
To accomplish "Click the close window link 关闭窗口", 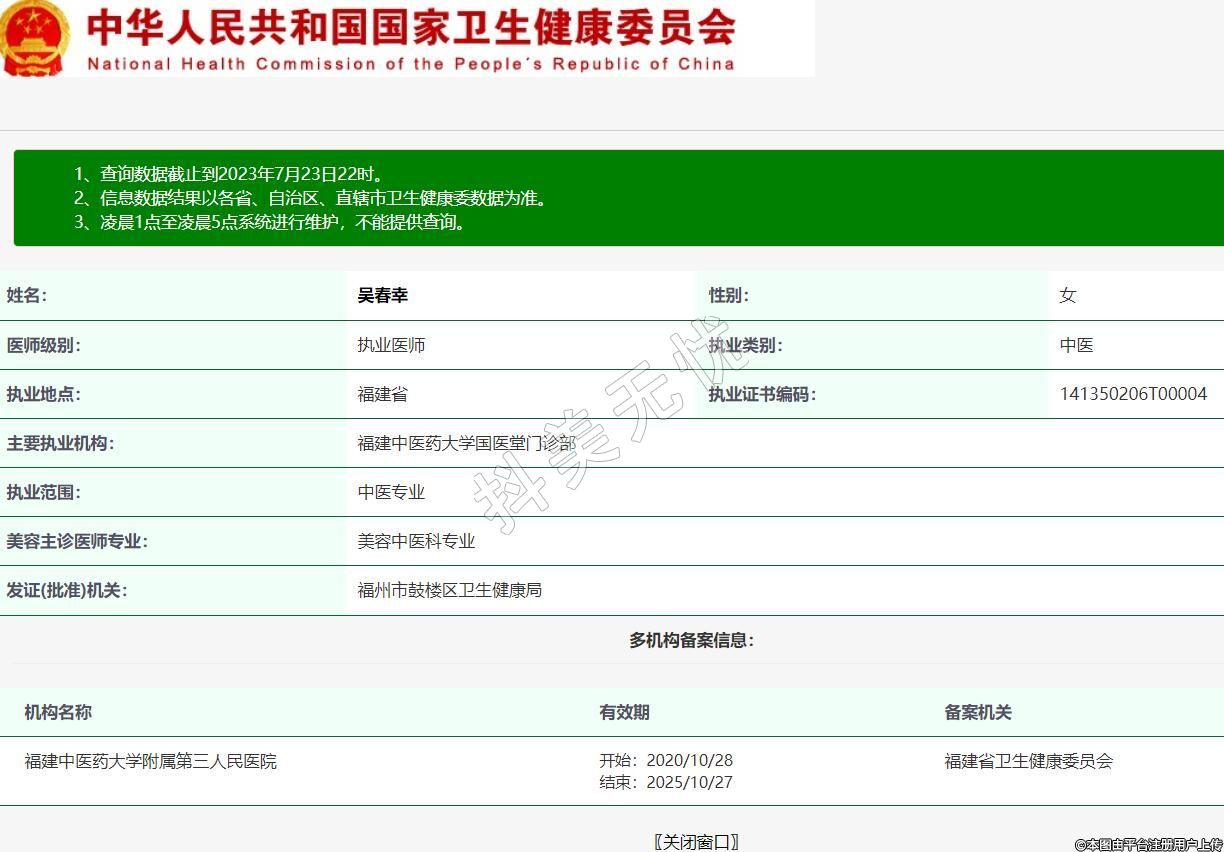I will point(696,841).
